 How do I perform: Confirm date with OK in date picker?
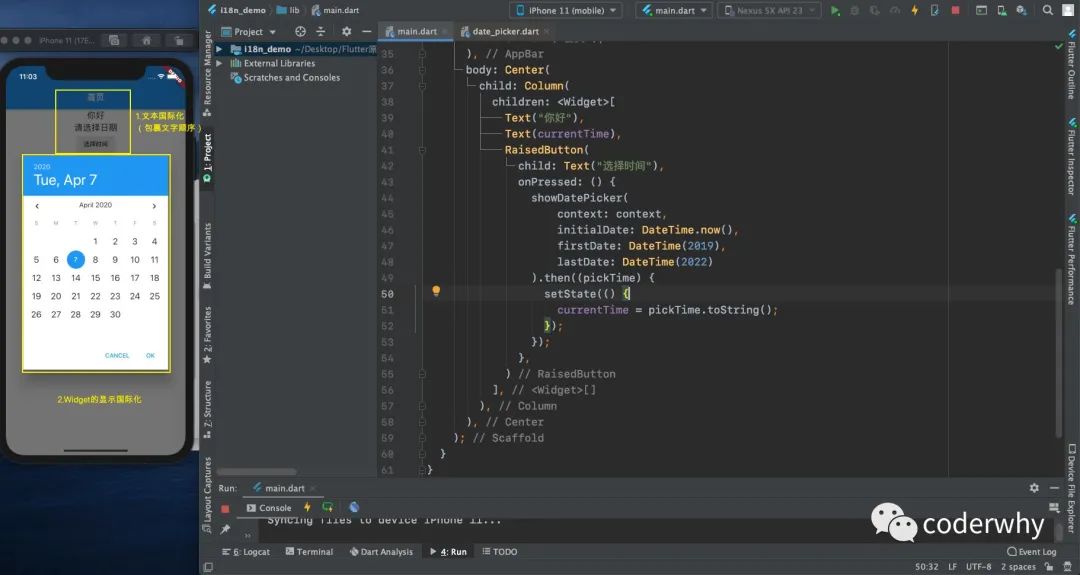pyautogui.click(x=150, y=355)
